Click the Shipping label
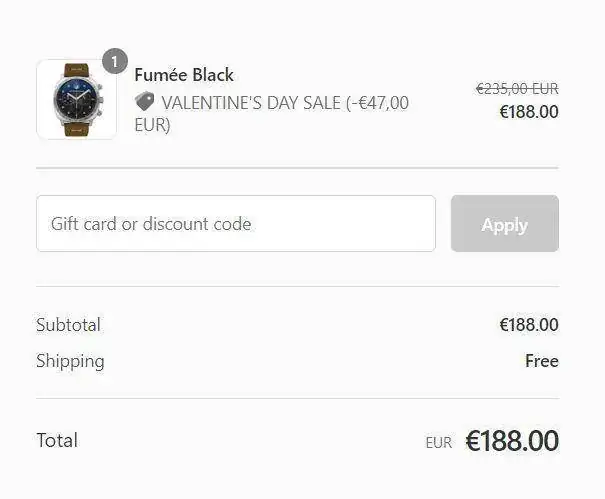This screenshot has width=605, height=499. click(70, 361)
